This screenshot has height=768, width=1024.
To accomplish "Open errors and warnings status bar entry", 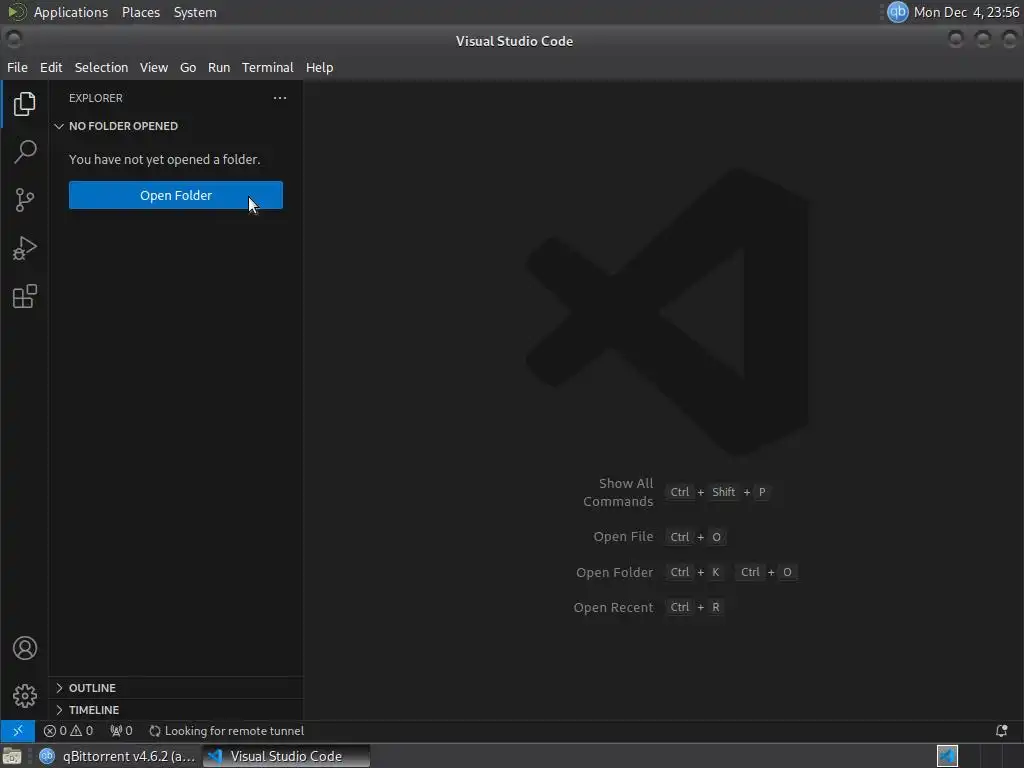I will tap(68, 731).
